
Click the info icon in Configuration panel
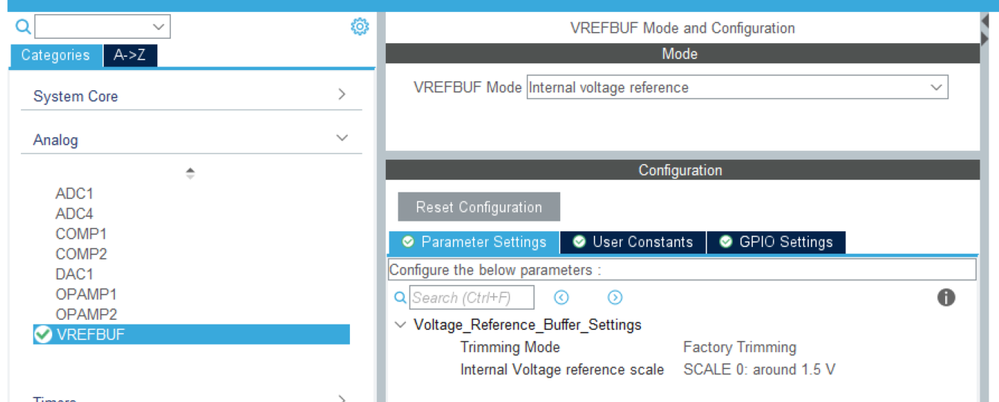[946, 298]
